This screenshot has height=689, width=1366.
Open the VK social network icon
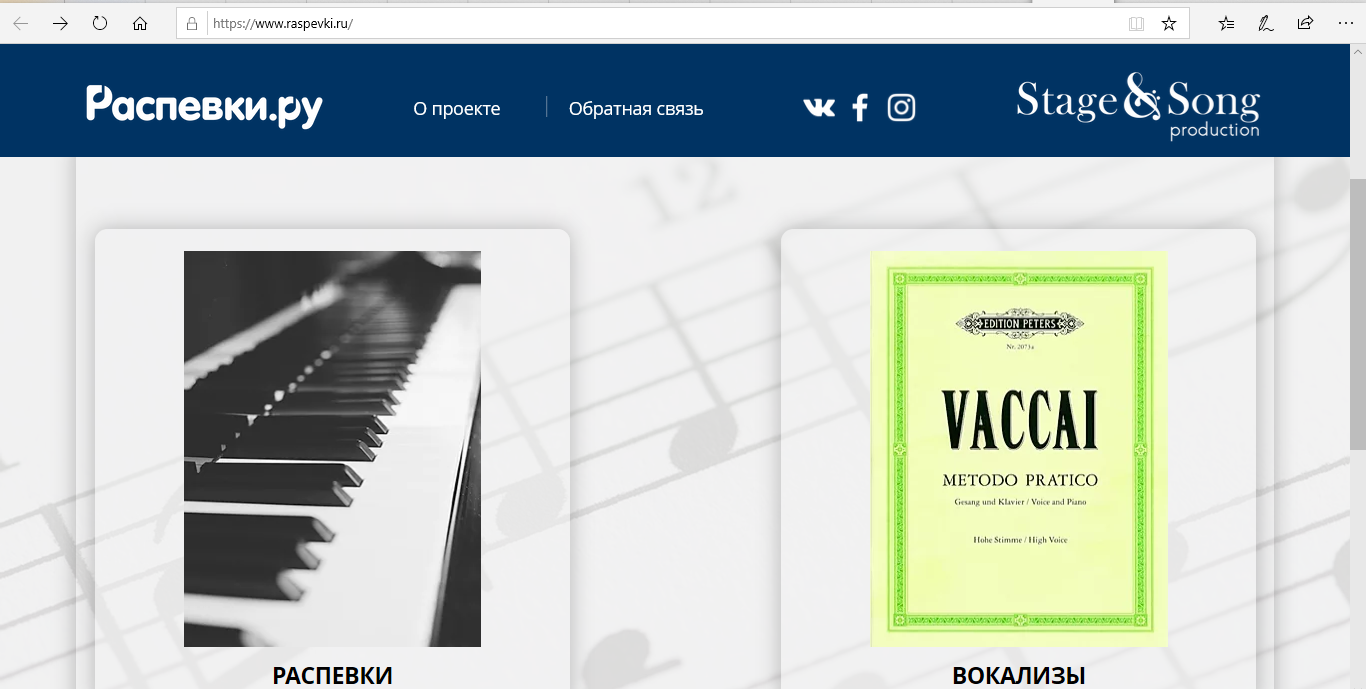click(819, 108)
